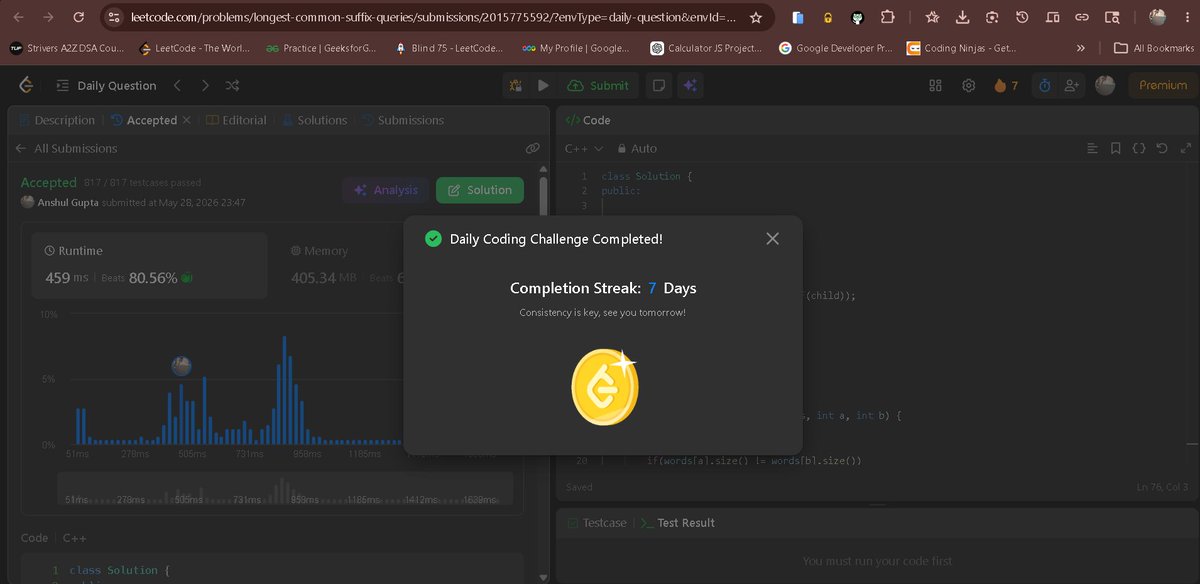Image resolution: width=1200 pixels, height=584 pixels.
Task: Click the invite user icon
Action: click(1072, 85)
